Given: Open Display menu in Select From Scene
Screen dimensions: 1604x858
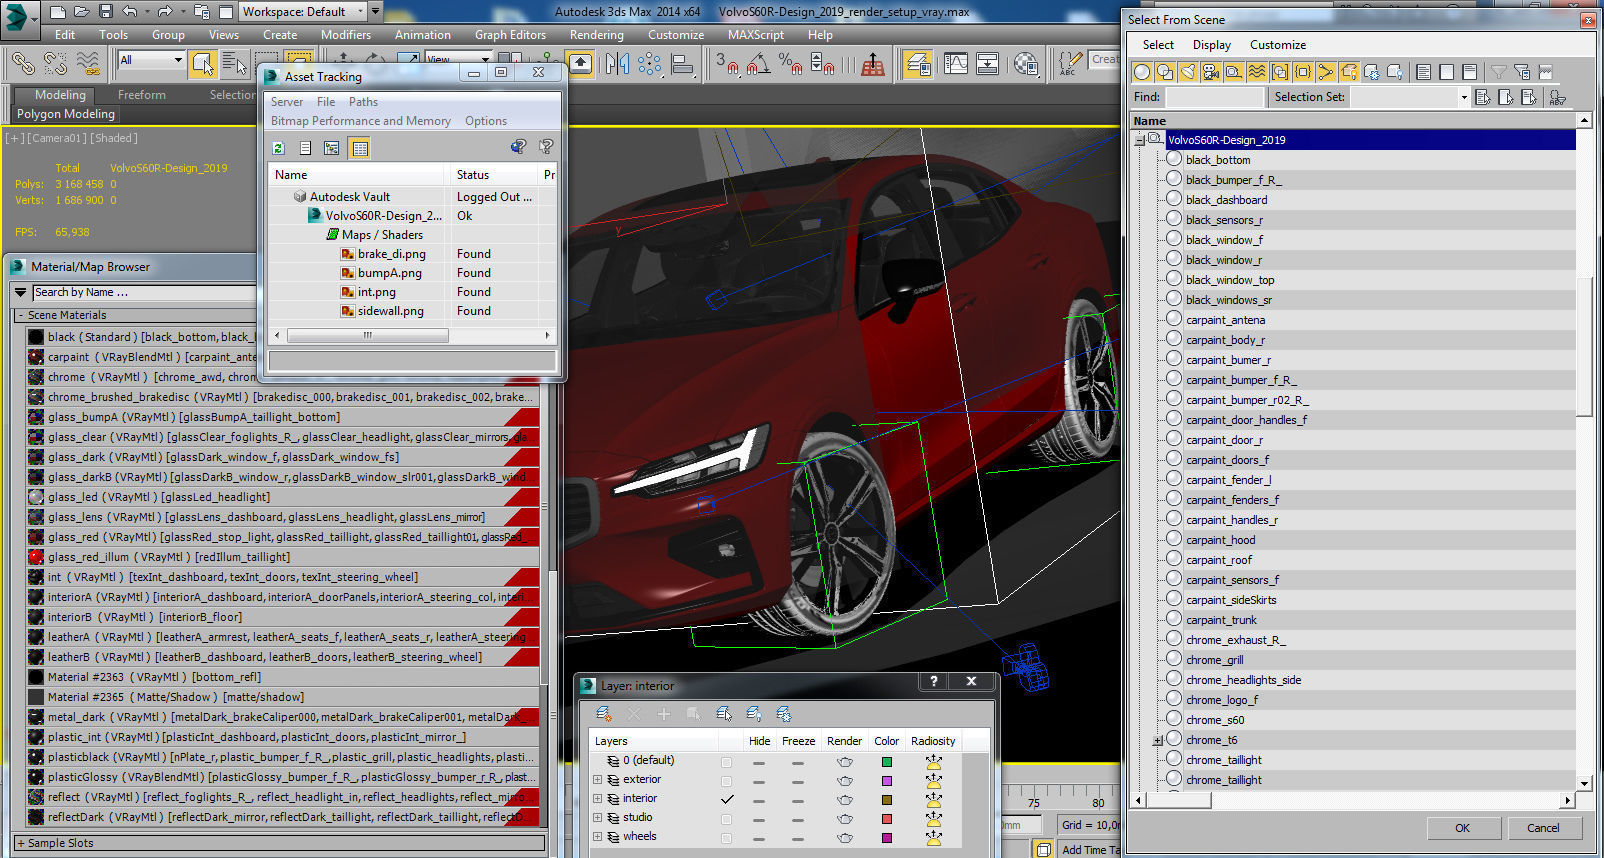Looking at the screenshot, I should tap(1211, 45).
